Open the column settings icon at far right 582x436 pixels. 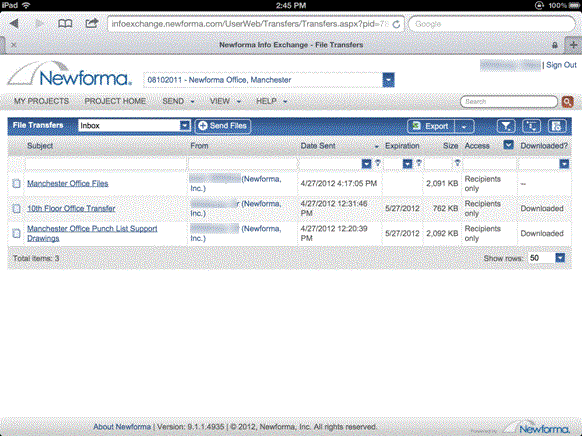pos(557,126)
